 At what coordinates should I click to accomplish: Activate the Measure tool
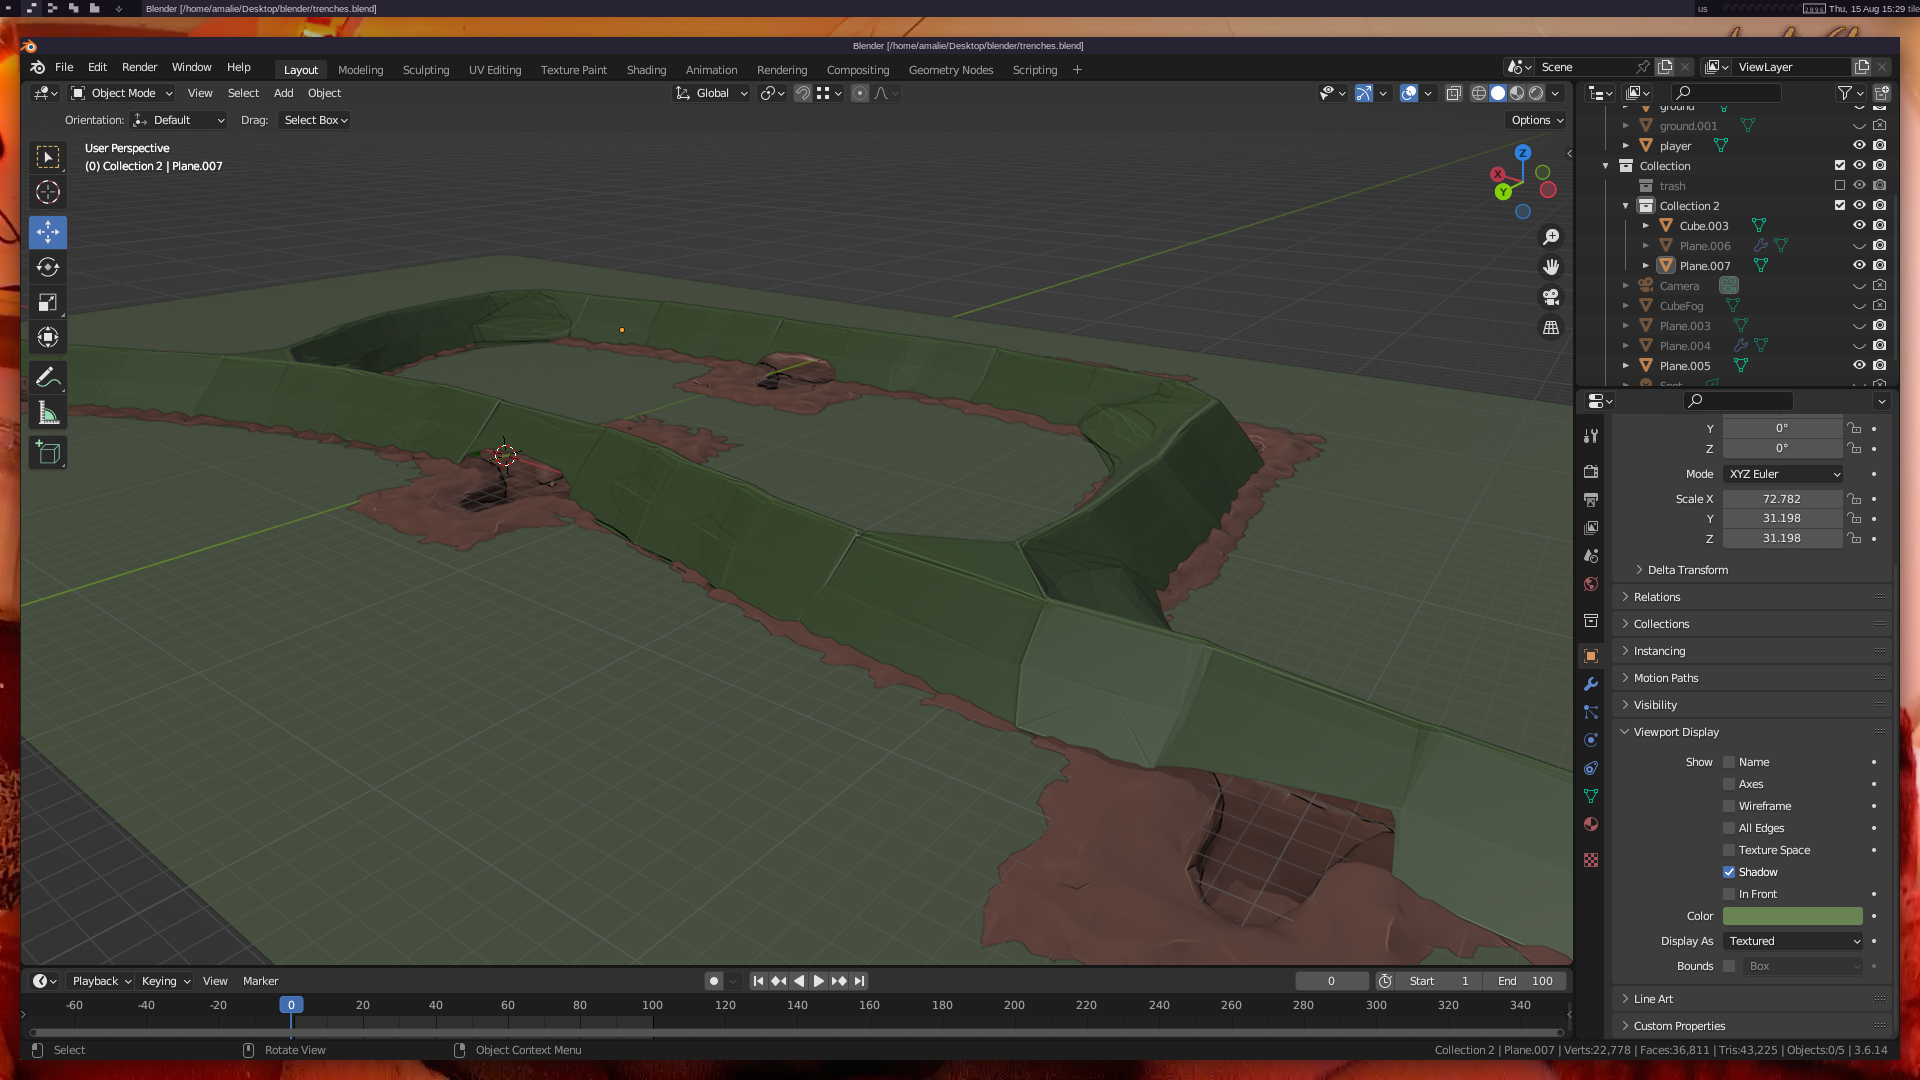[47, 413]
